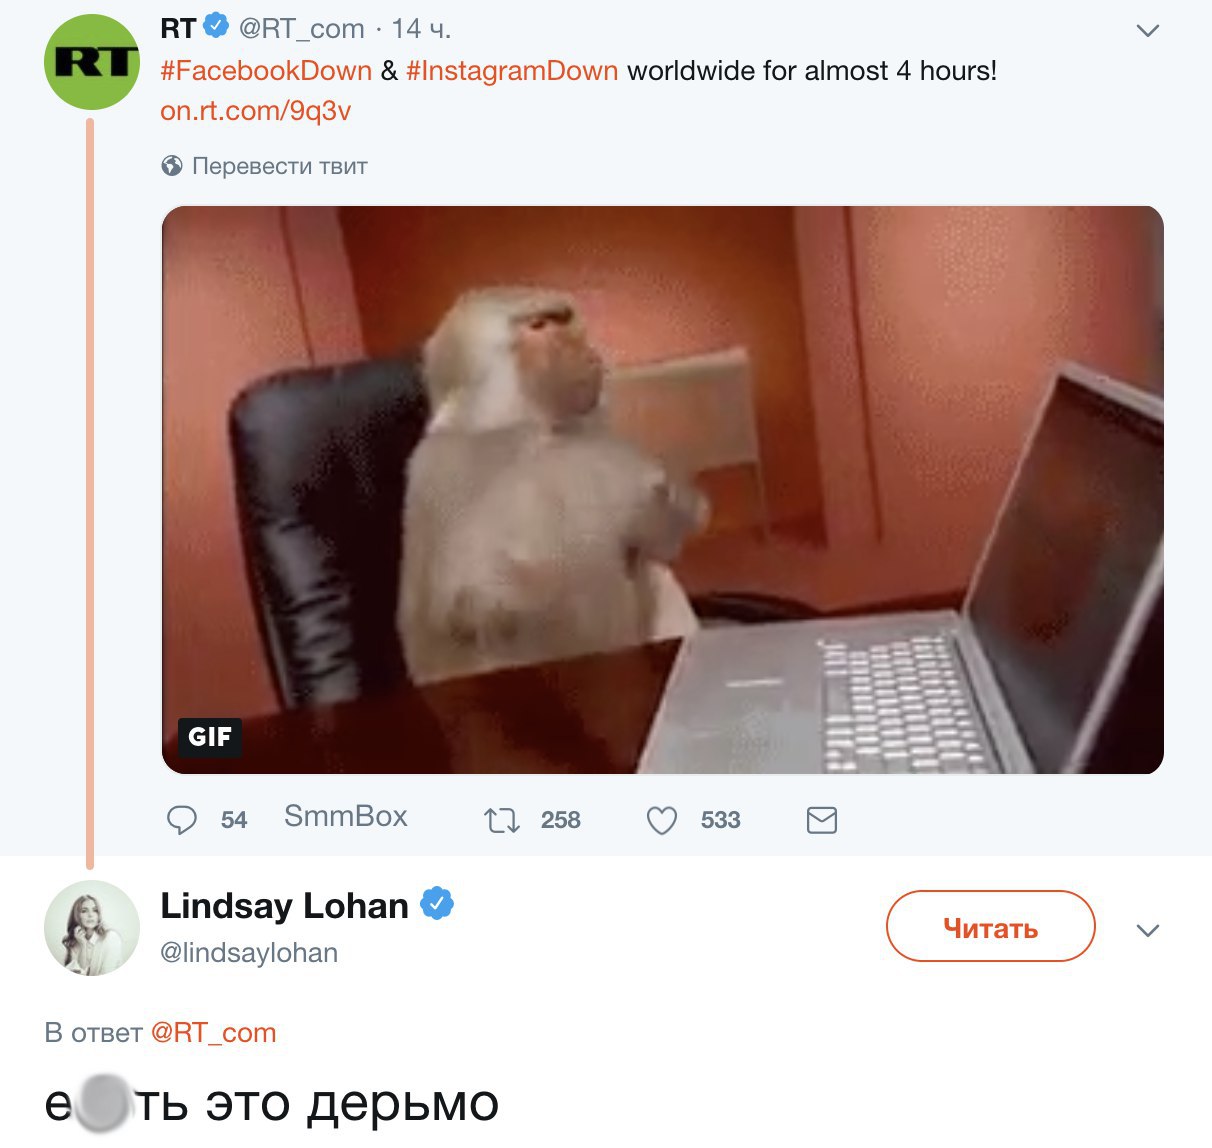
Task: Follow Lindsay Lohan with Читать button
Action: click(991, 927)
